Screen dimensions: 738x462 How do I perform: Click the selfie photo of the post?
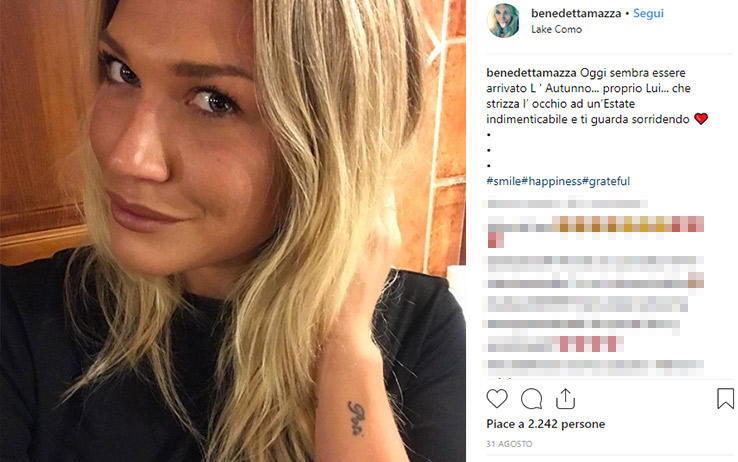pos(233,231)
